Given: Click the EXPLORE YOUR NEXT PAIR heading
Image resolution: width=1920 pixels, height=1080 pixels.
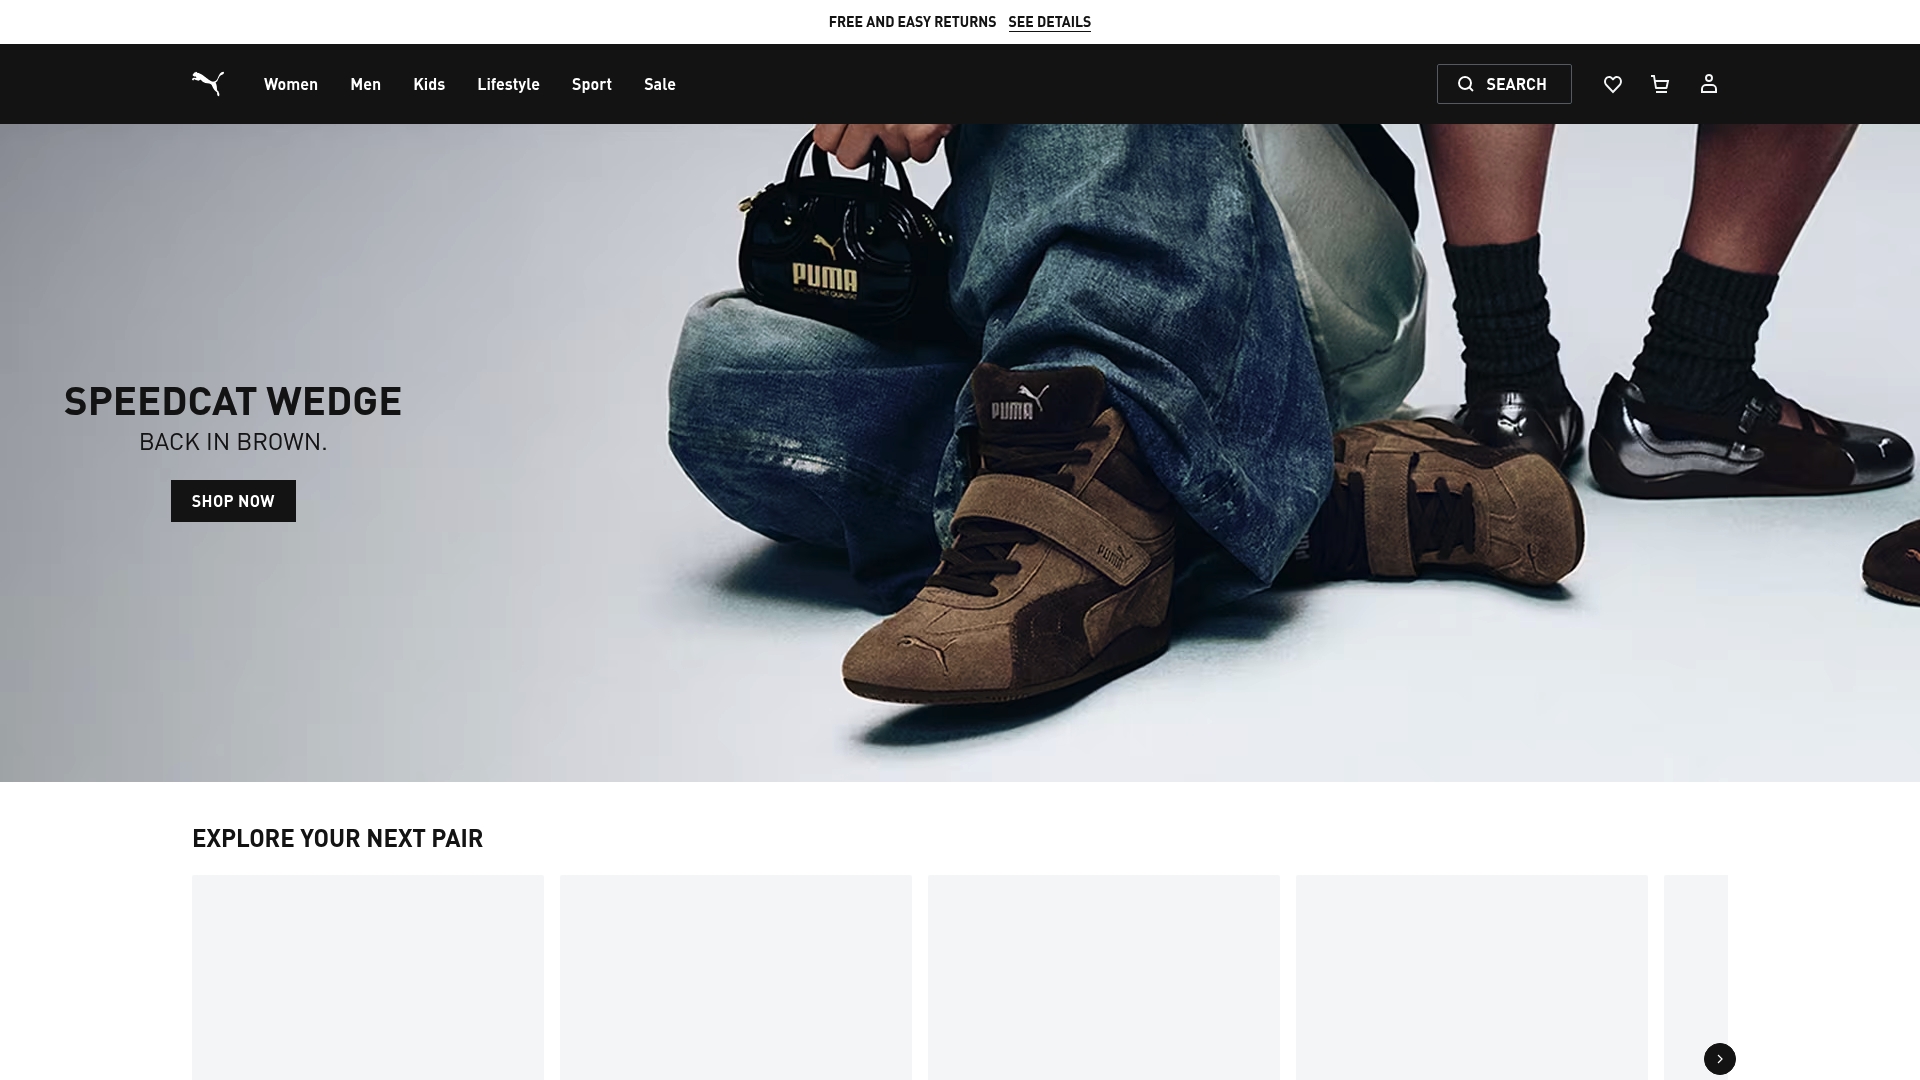Looking at the screenshot, I should 337,838.
